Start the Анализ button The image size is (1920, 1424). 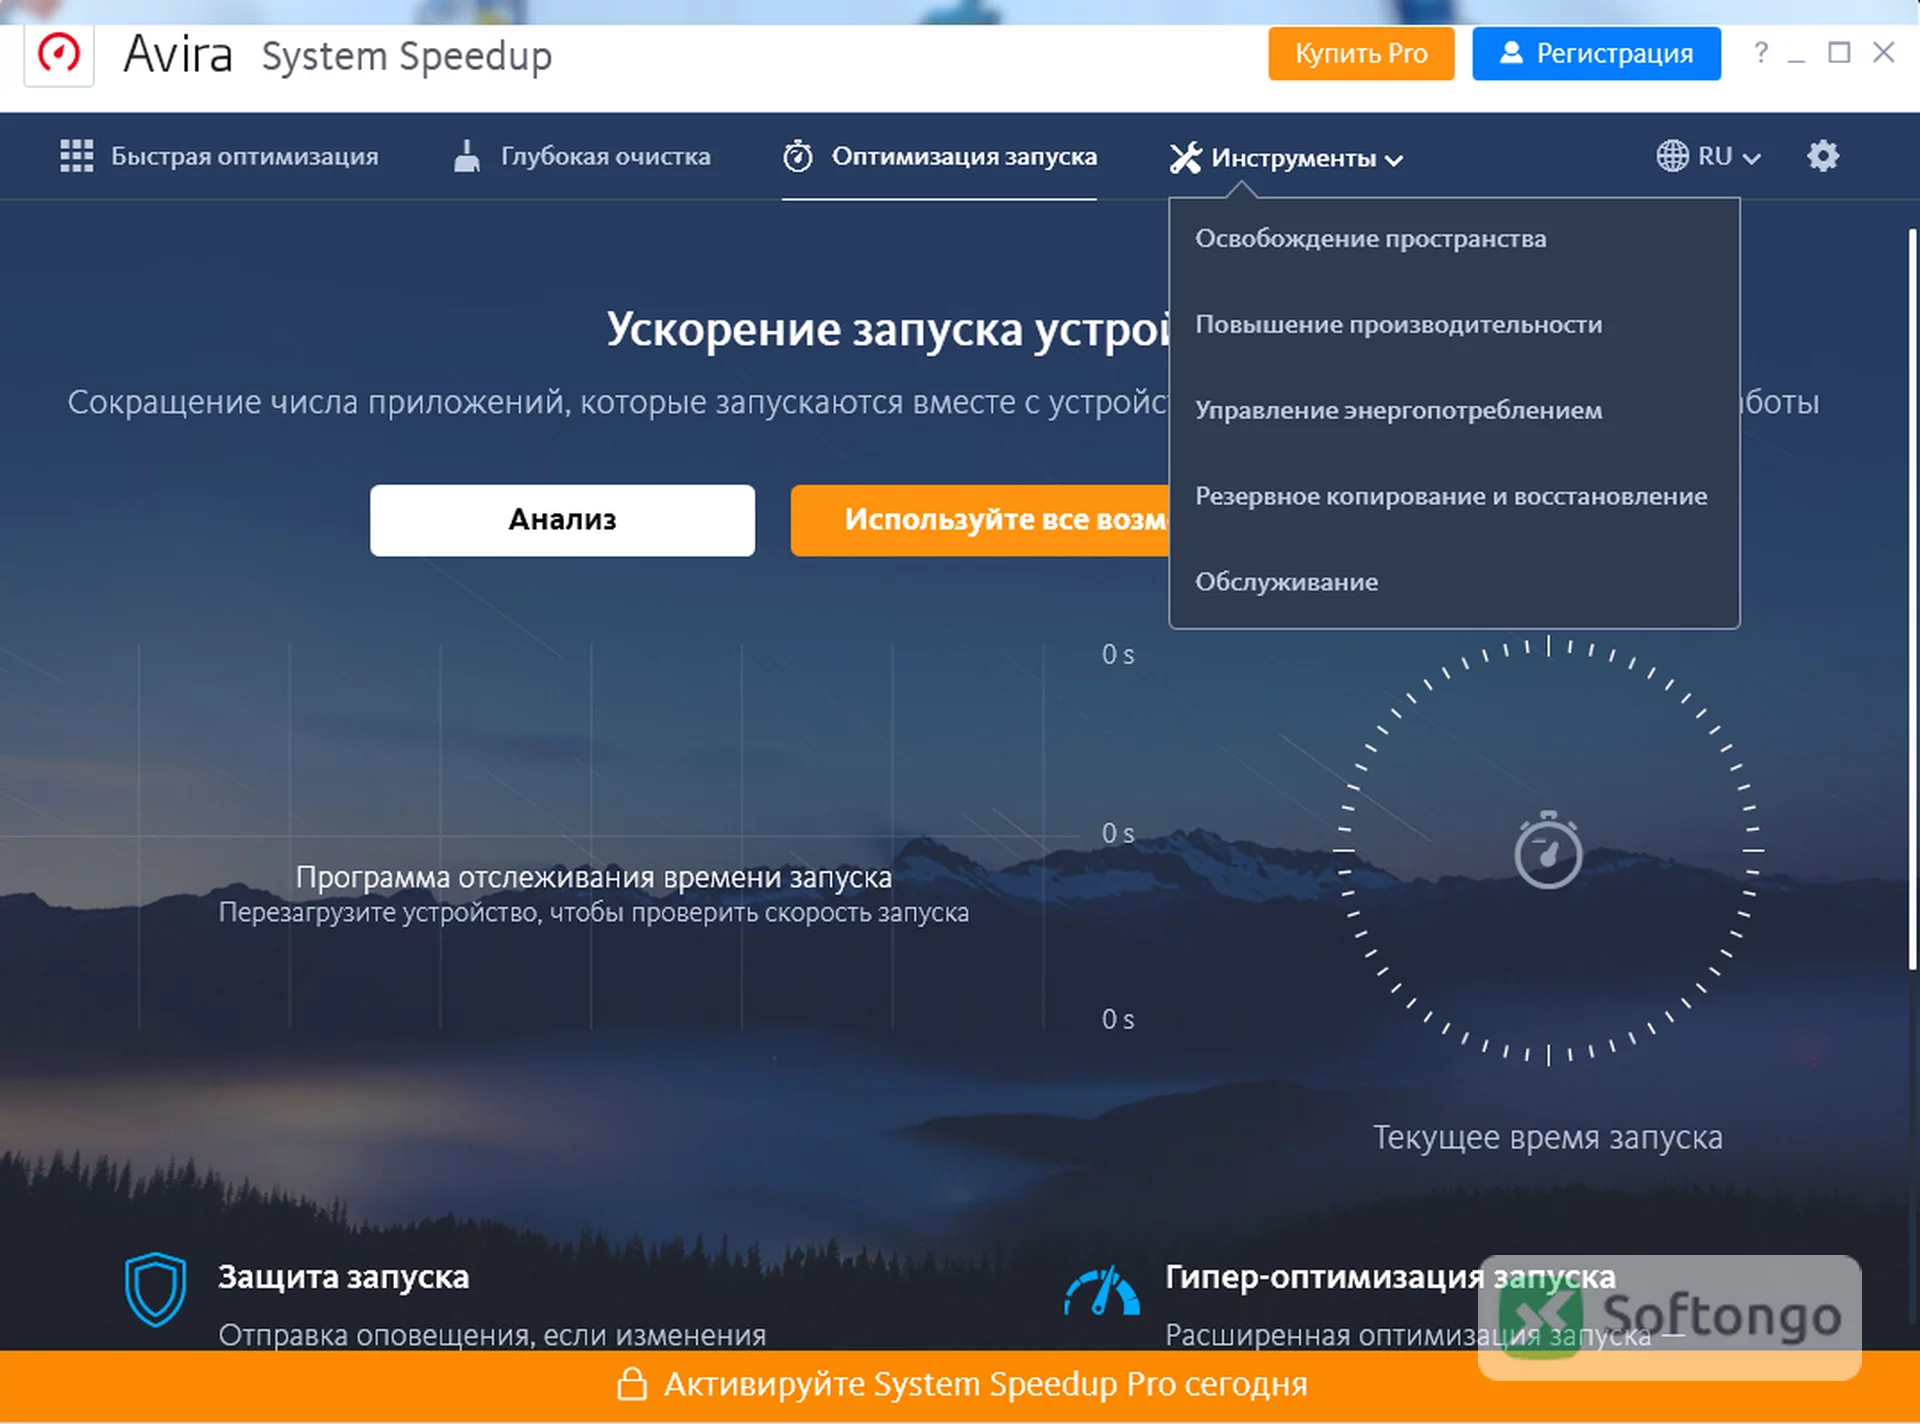[x=562, y=520]
